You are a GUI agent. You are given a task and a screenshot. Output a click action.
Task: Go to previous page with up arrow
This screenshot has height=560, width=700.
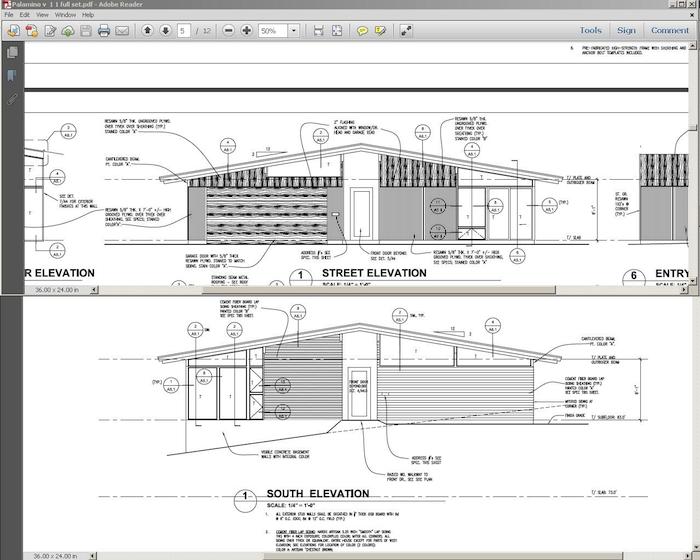click(x=147, y=30)
